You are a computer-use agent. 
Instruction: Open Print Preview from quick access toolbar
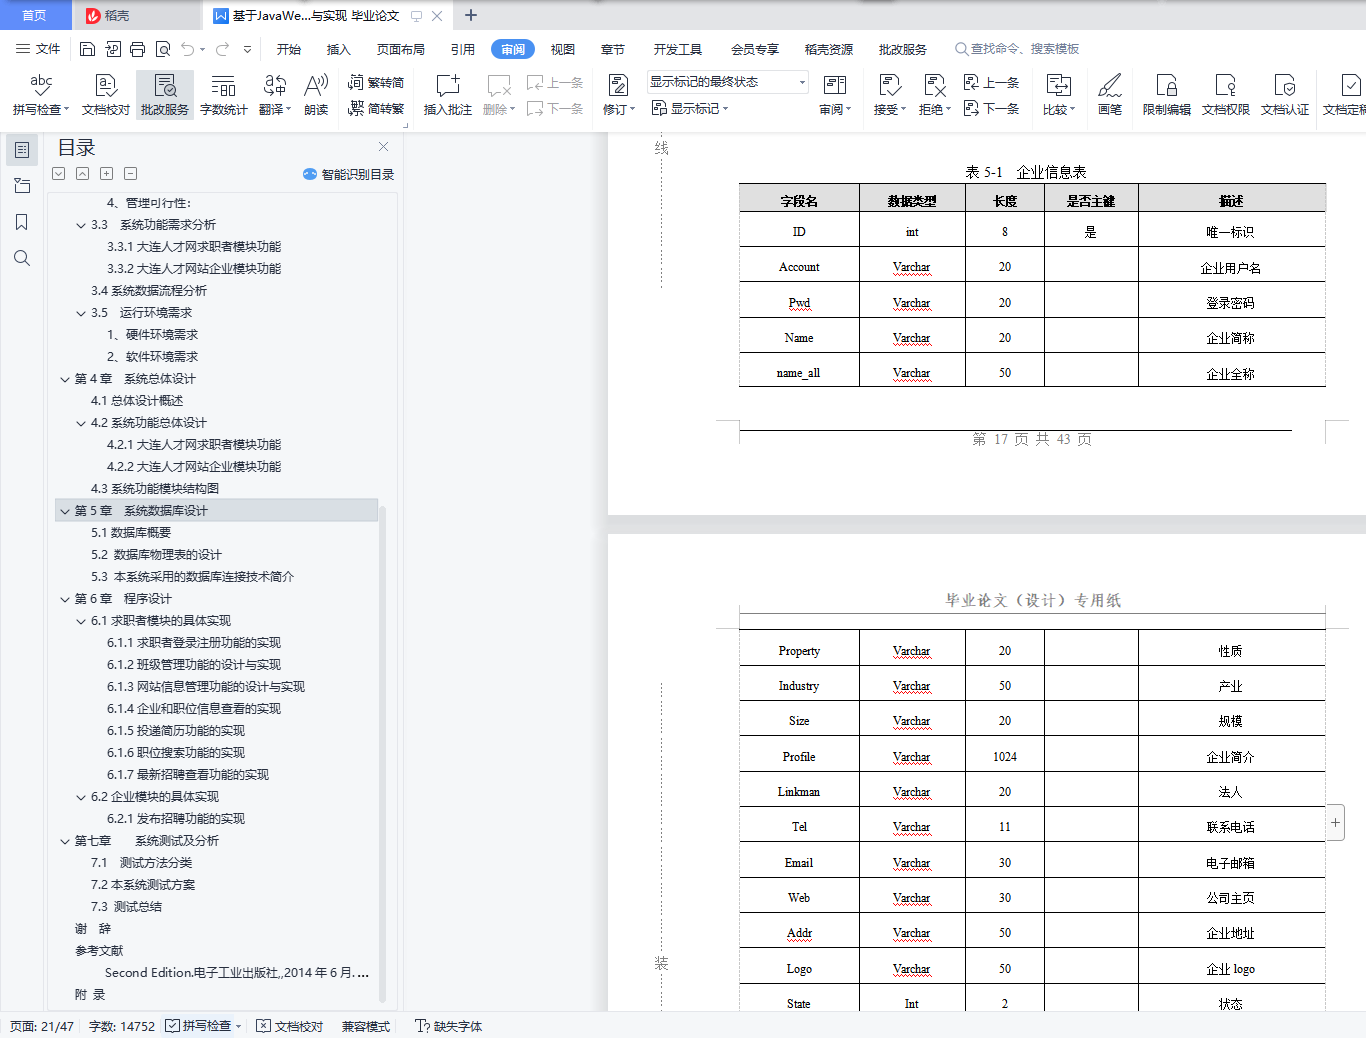pyautogui.click(x=163, y=49)
